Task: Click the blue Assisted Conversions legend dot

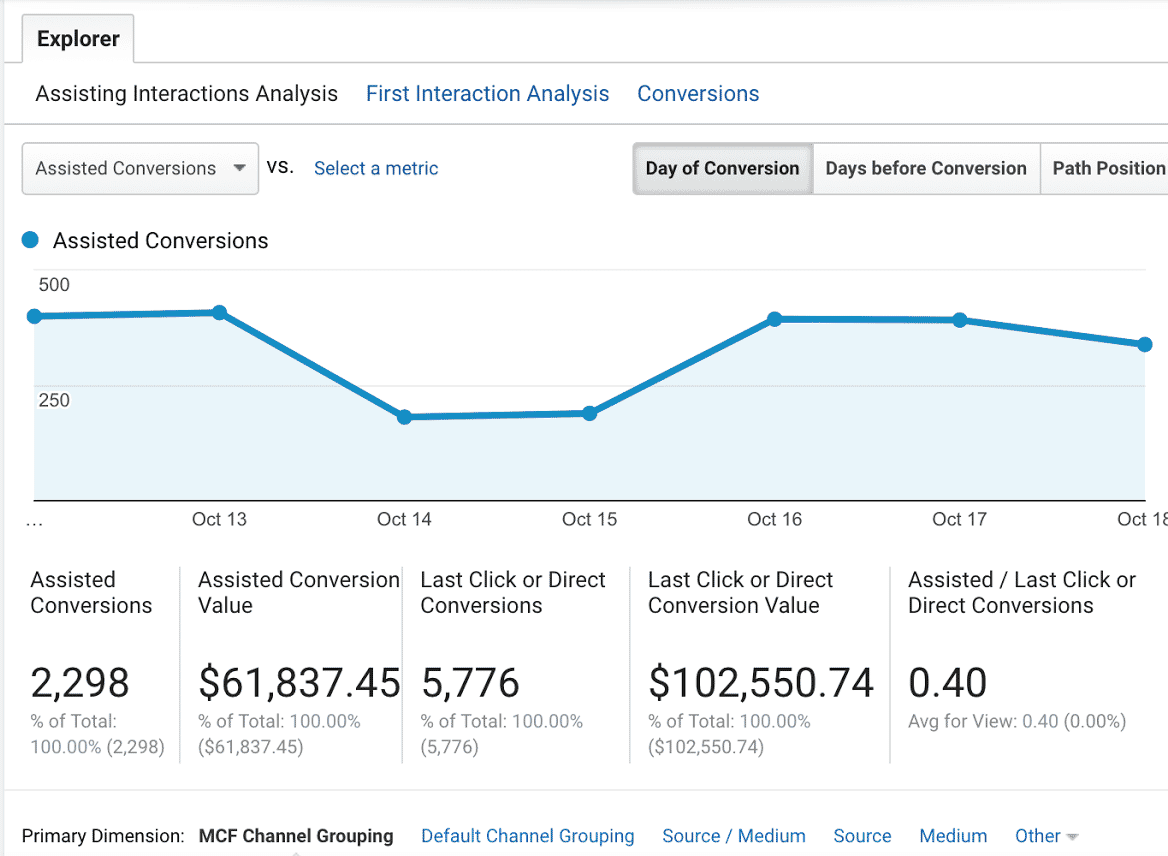Action: 30,240
